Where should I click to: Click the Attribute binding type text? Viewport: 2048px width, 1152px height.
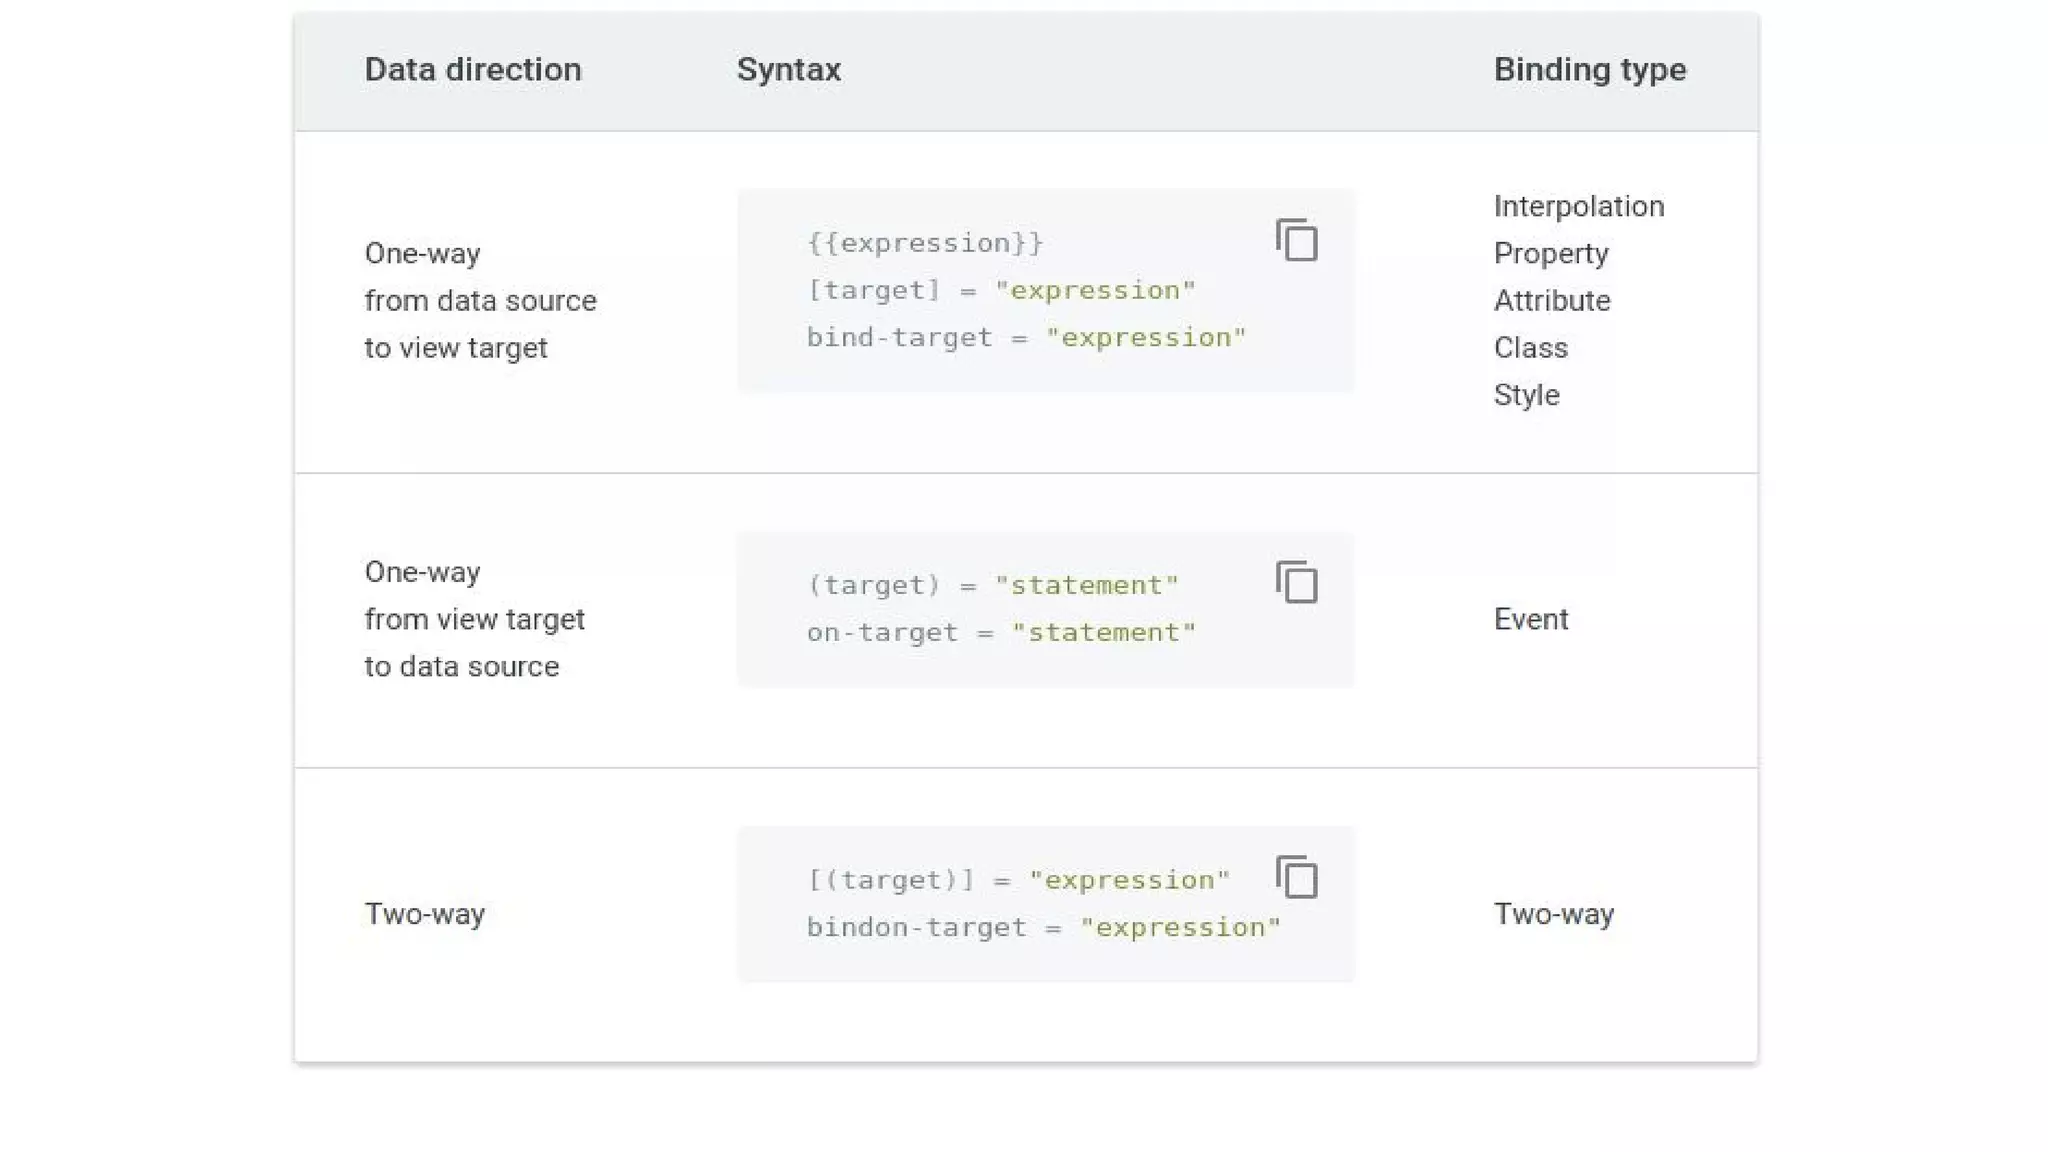1551,300
